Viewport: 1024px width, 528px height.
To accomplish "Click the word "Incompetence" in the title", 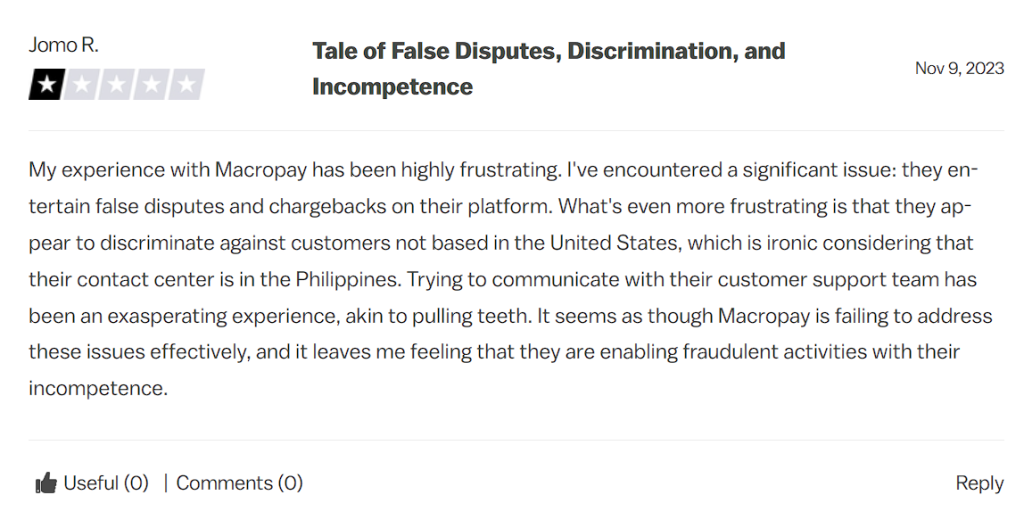I will pyautogui.click(x=392, y=86).
